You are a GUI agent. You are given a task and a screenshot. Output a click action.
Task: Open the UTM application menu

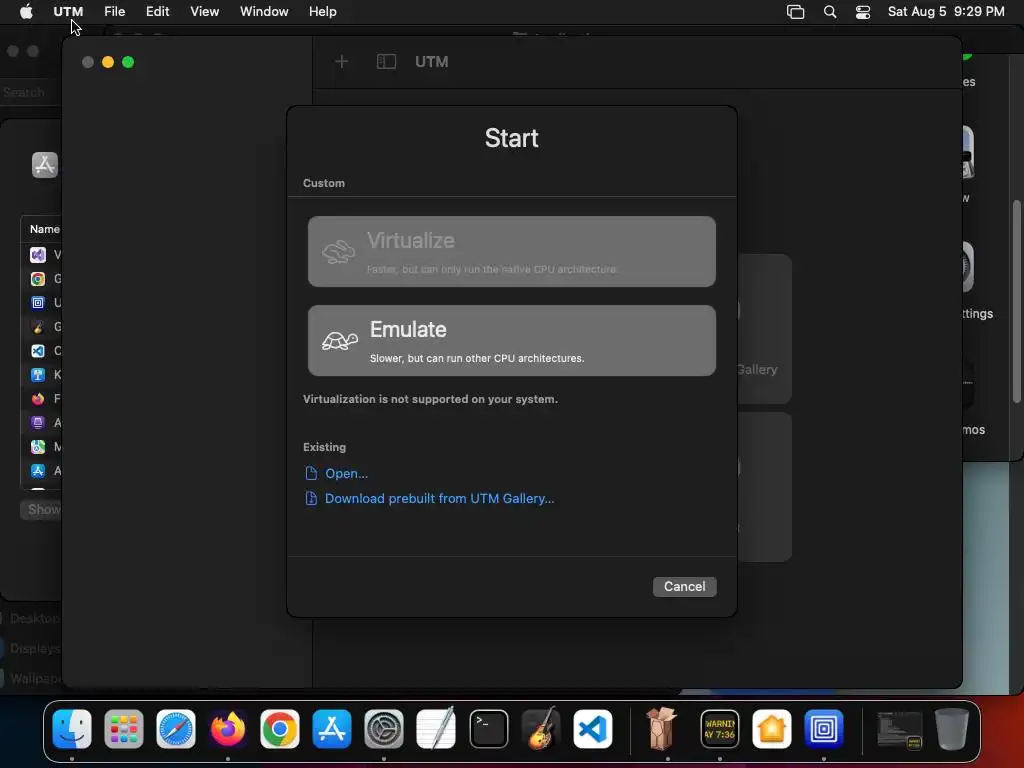[x=68, y=12]
